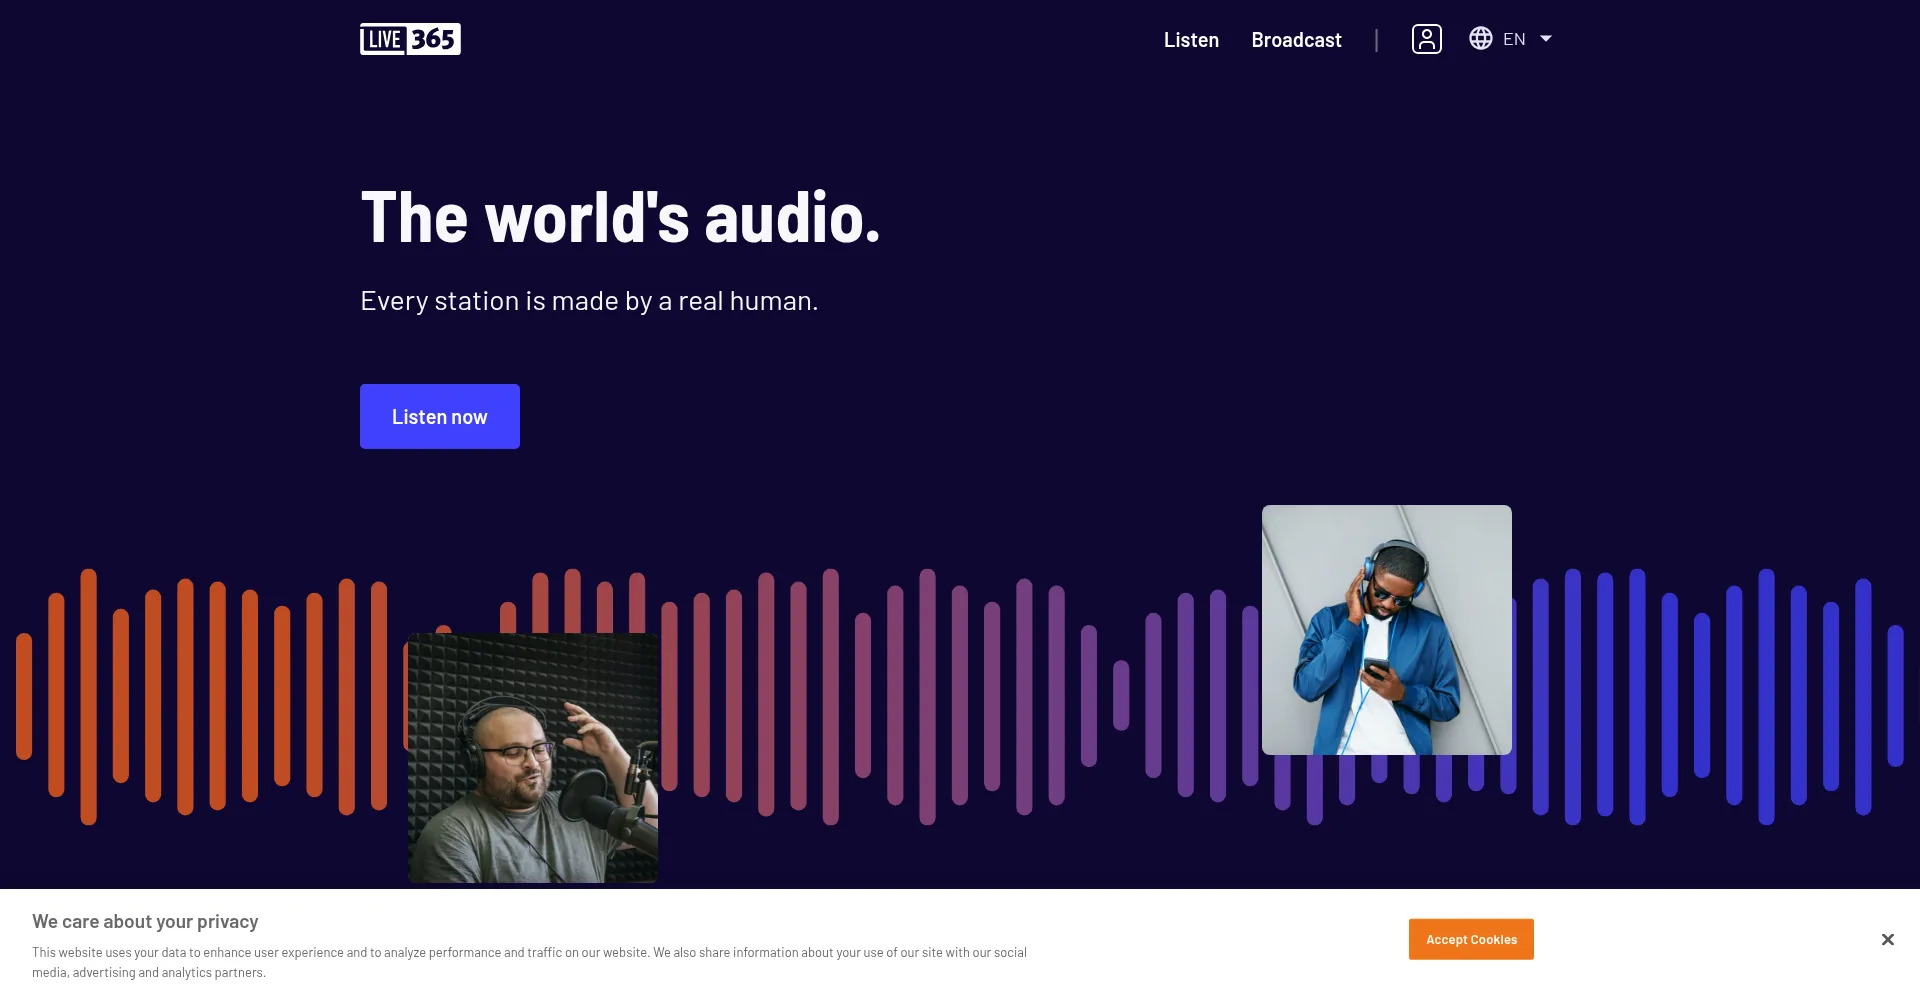Click the podcaster with microphone photo
1920x993 pixels.
[532, 757]
